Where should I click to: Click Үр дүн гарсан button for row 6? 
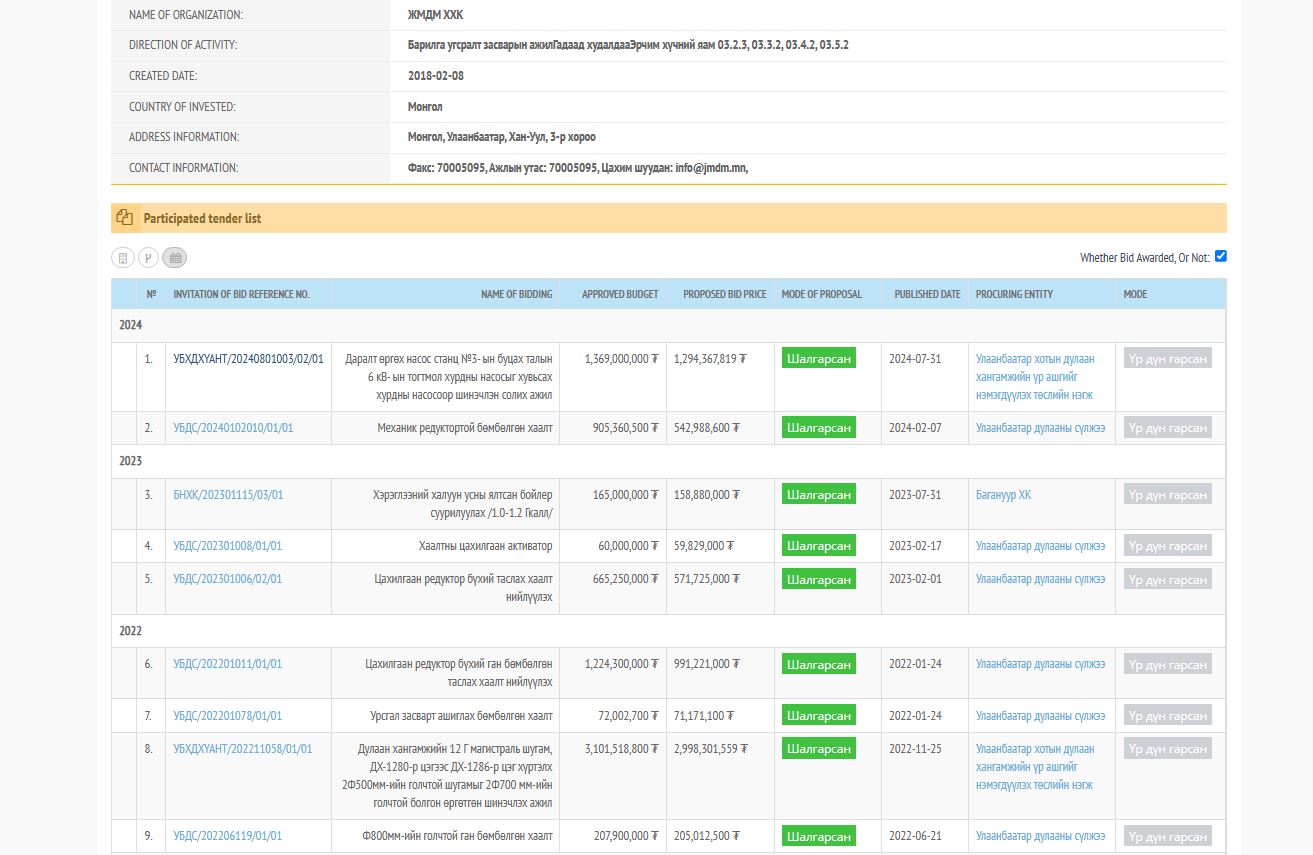pos(1167,664)
